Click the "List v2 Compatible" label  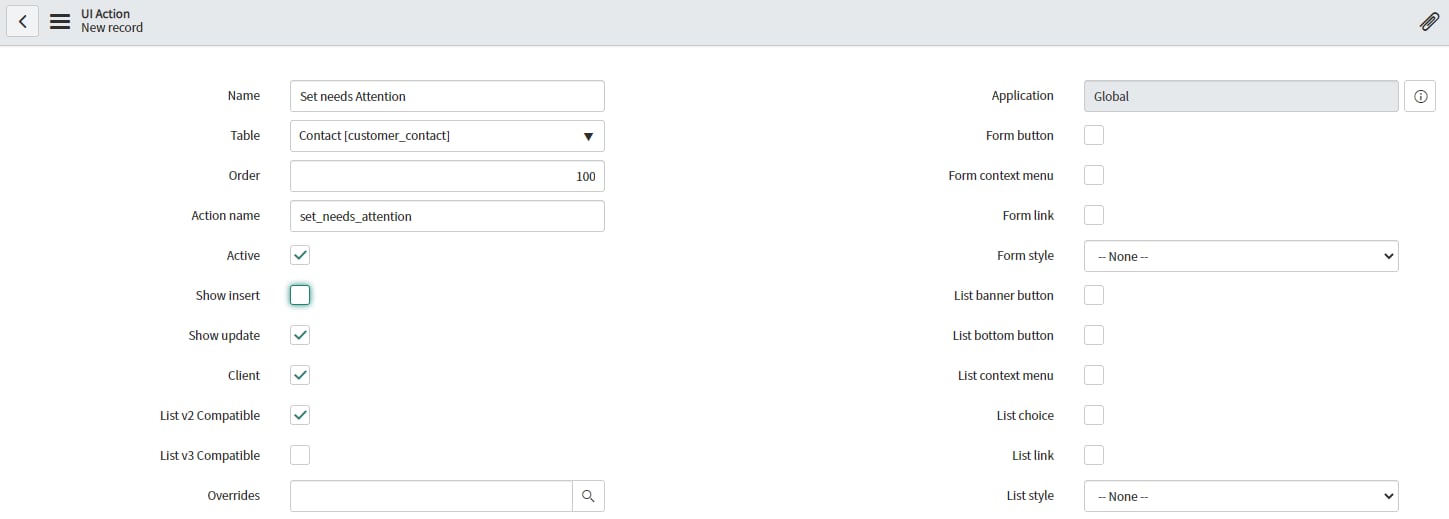pyautogui.click(x=210, y=415)
